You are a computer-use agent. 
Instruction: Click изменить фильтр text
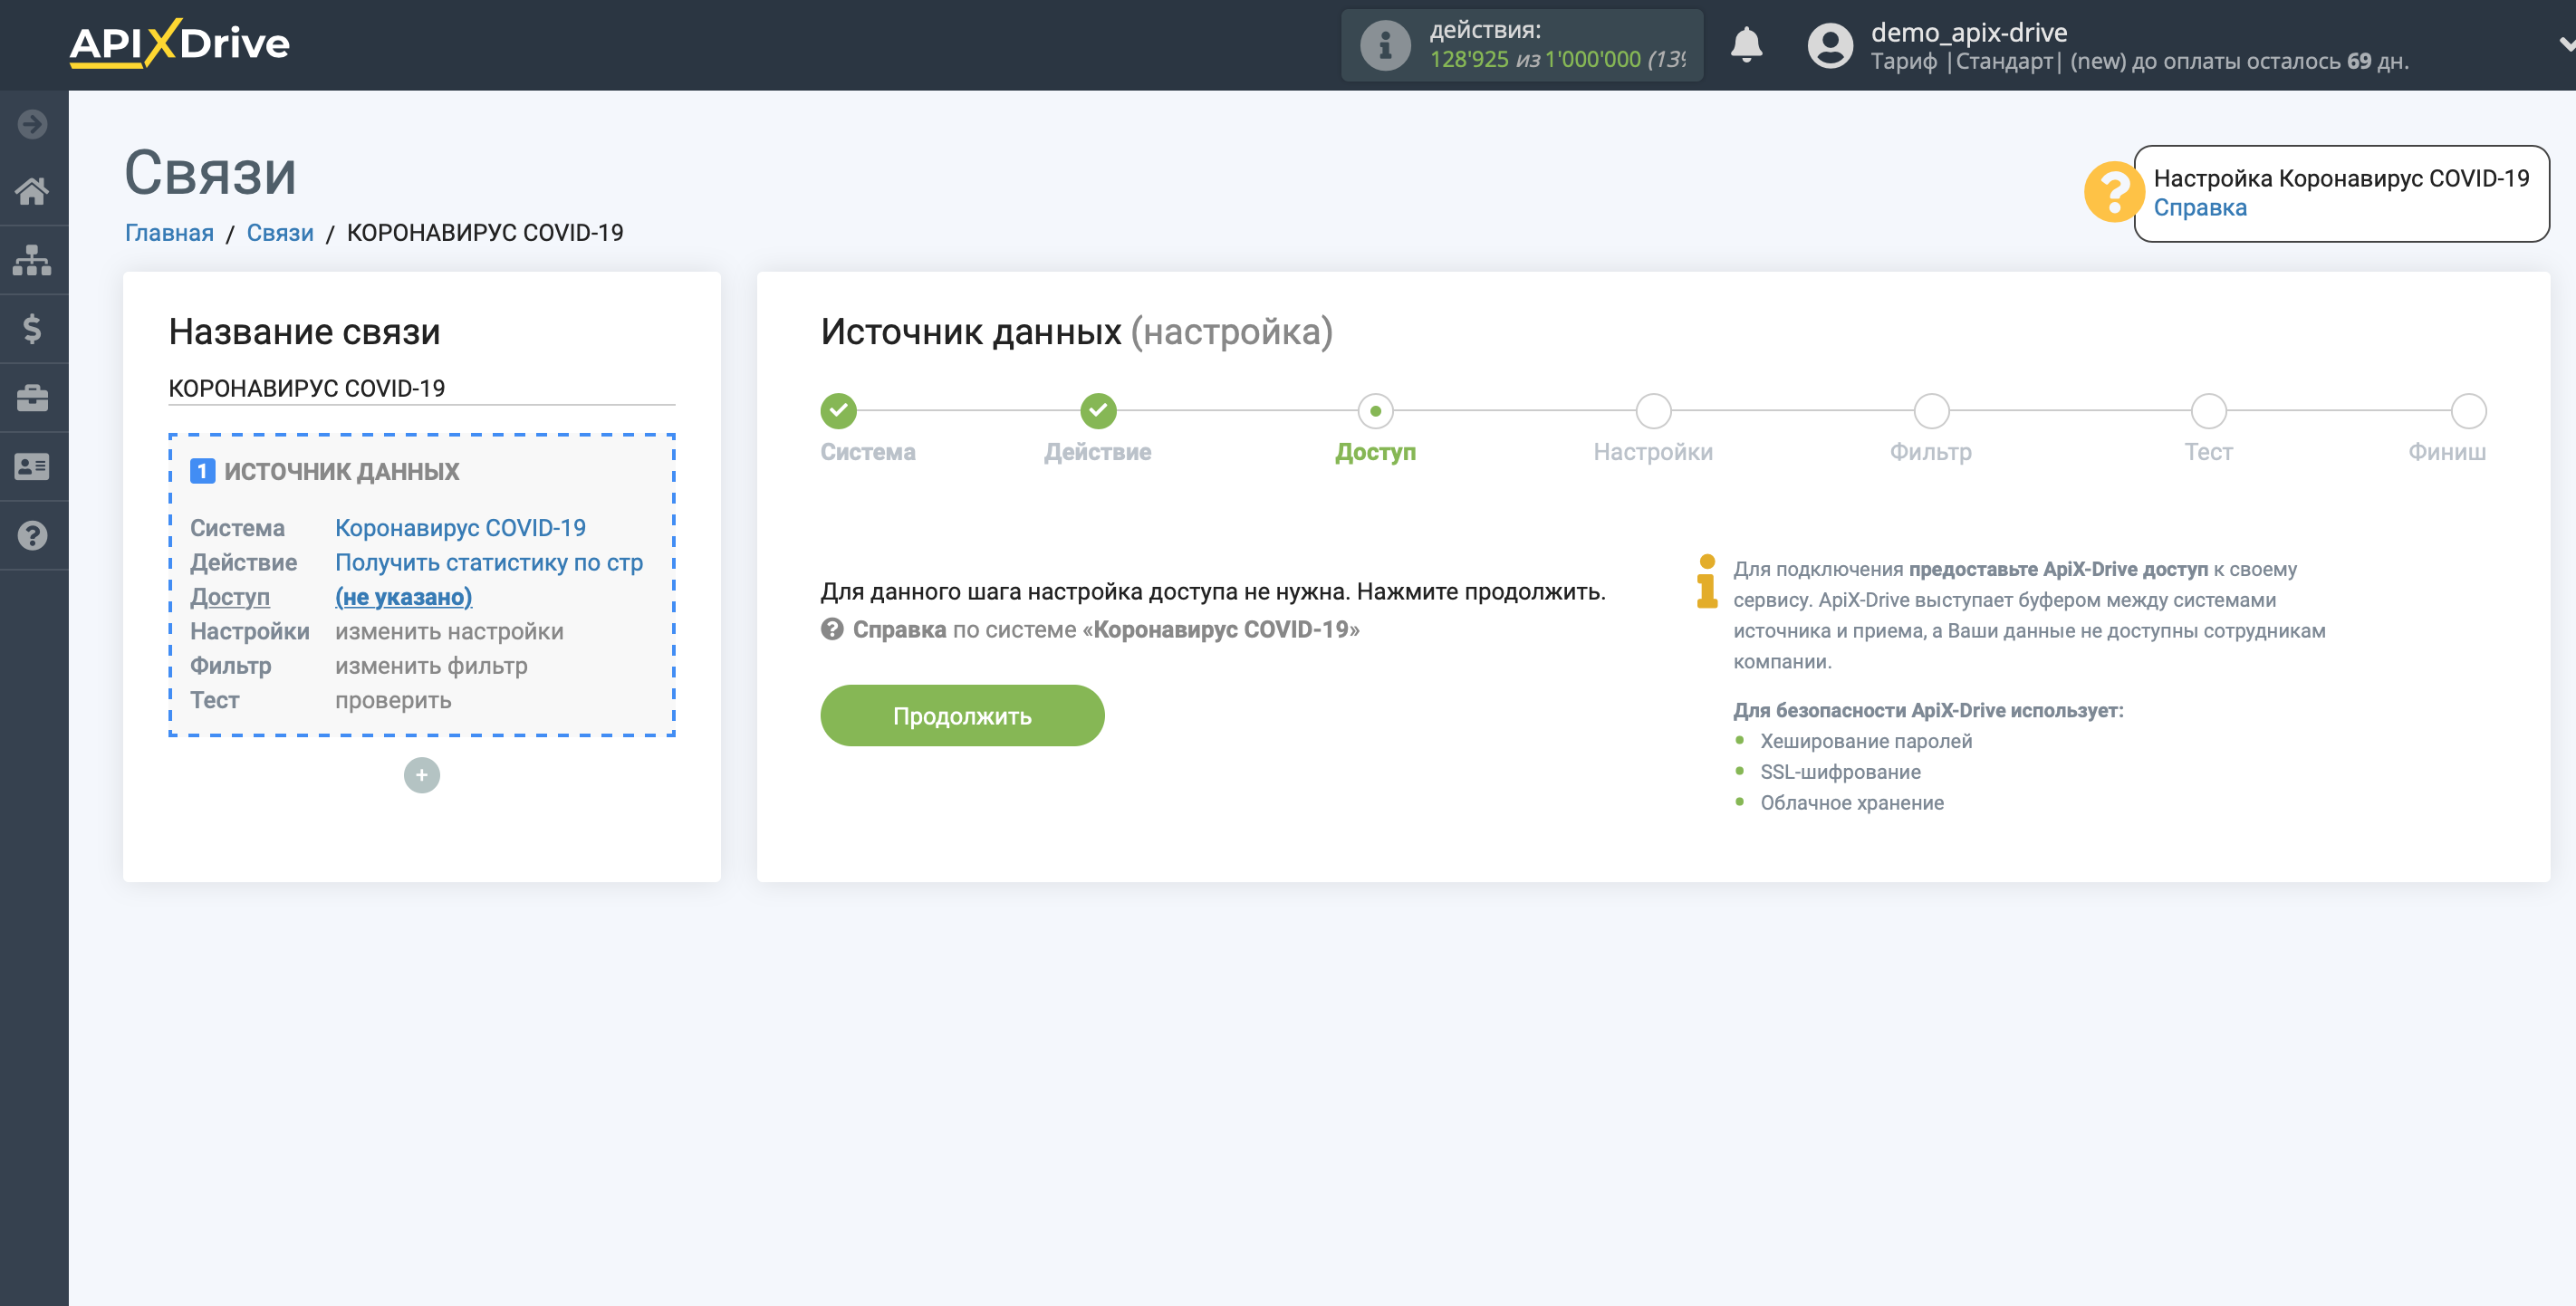click(x=431, y=666)
